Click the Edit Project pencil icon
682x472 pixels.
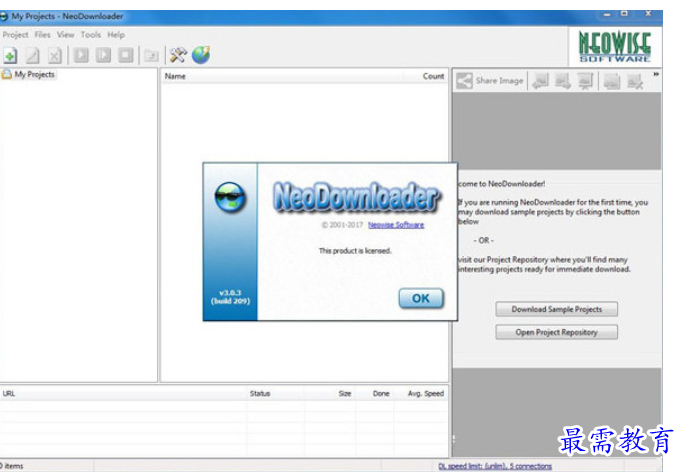click(32, 55)
